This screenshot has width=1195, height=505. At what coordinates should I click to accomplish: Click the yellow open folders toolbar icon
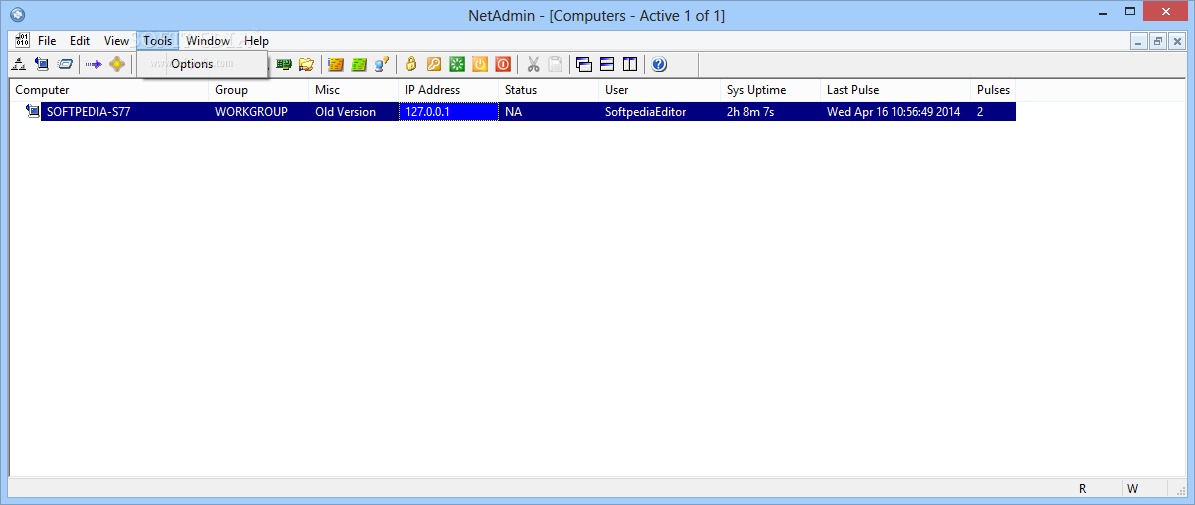pyautogui.click(x=306, y=65)
